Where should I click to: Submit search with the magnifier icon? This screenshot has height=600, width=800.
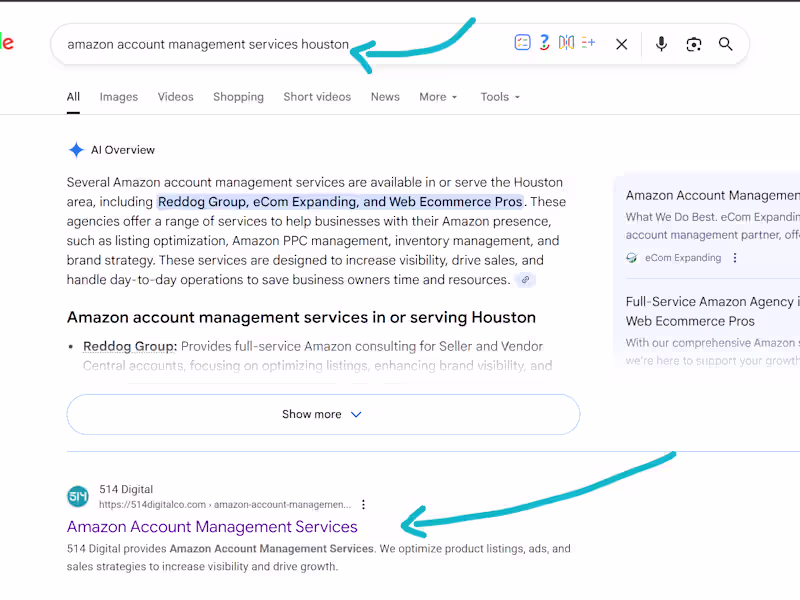(726, 44)
